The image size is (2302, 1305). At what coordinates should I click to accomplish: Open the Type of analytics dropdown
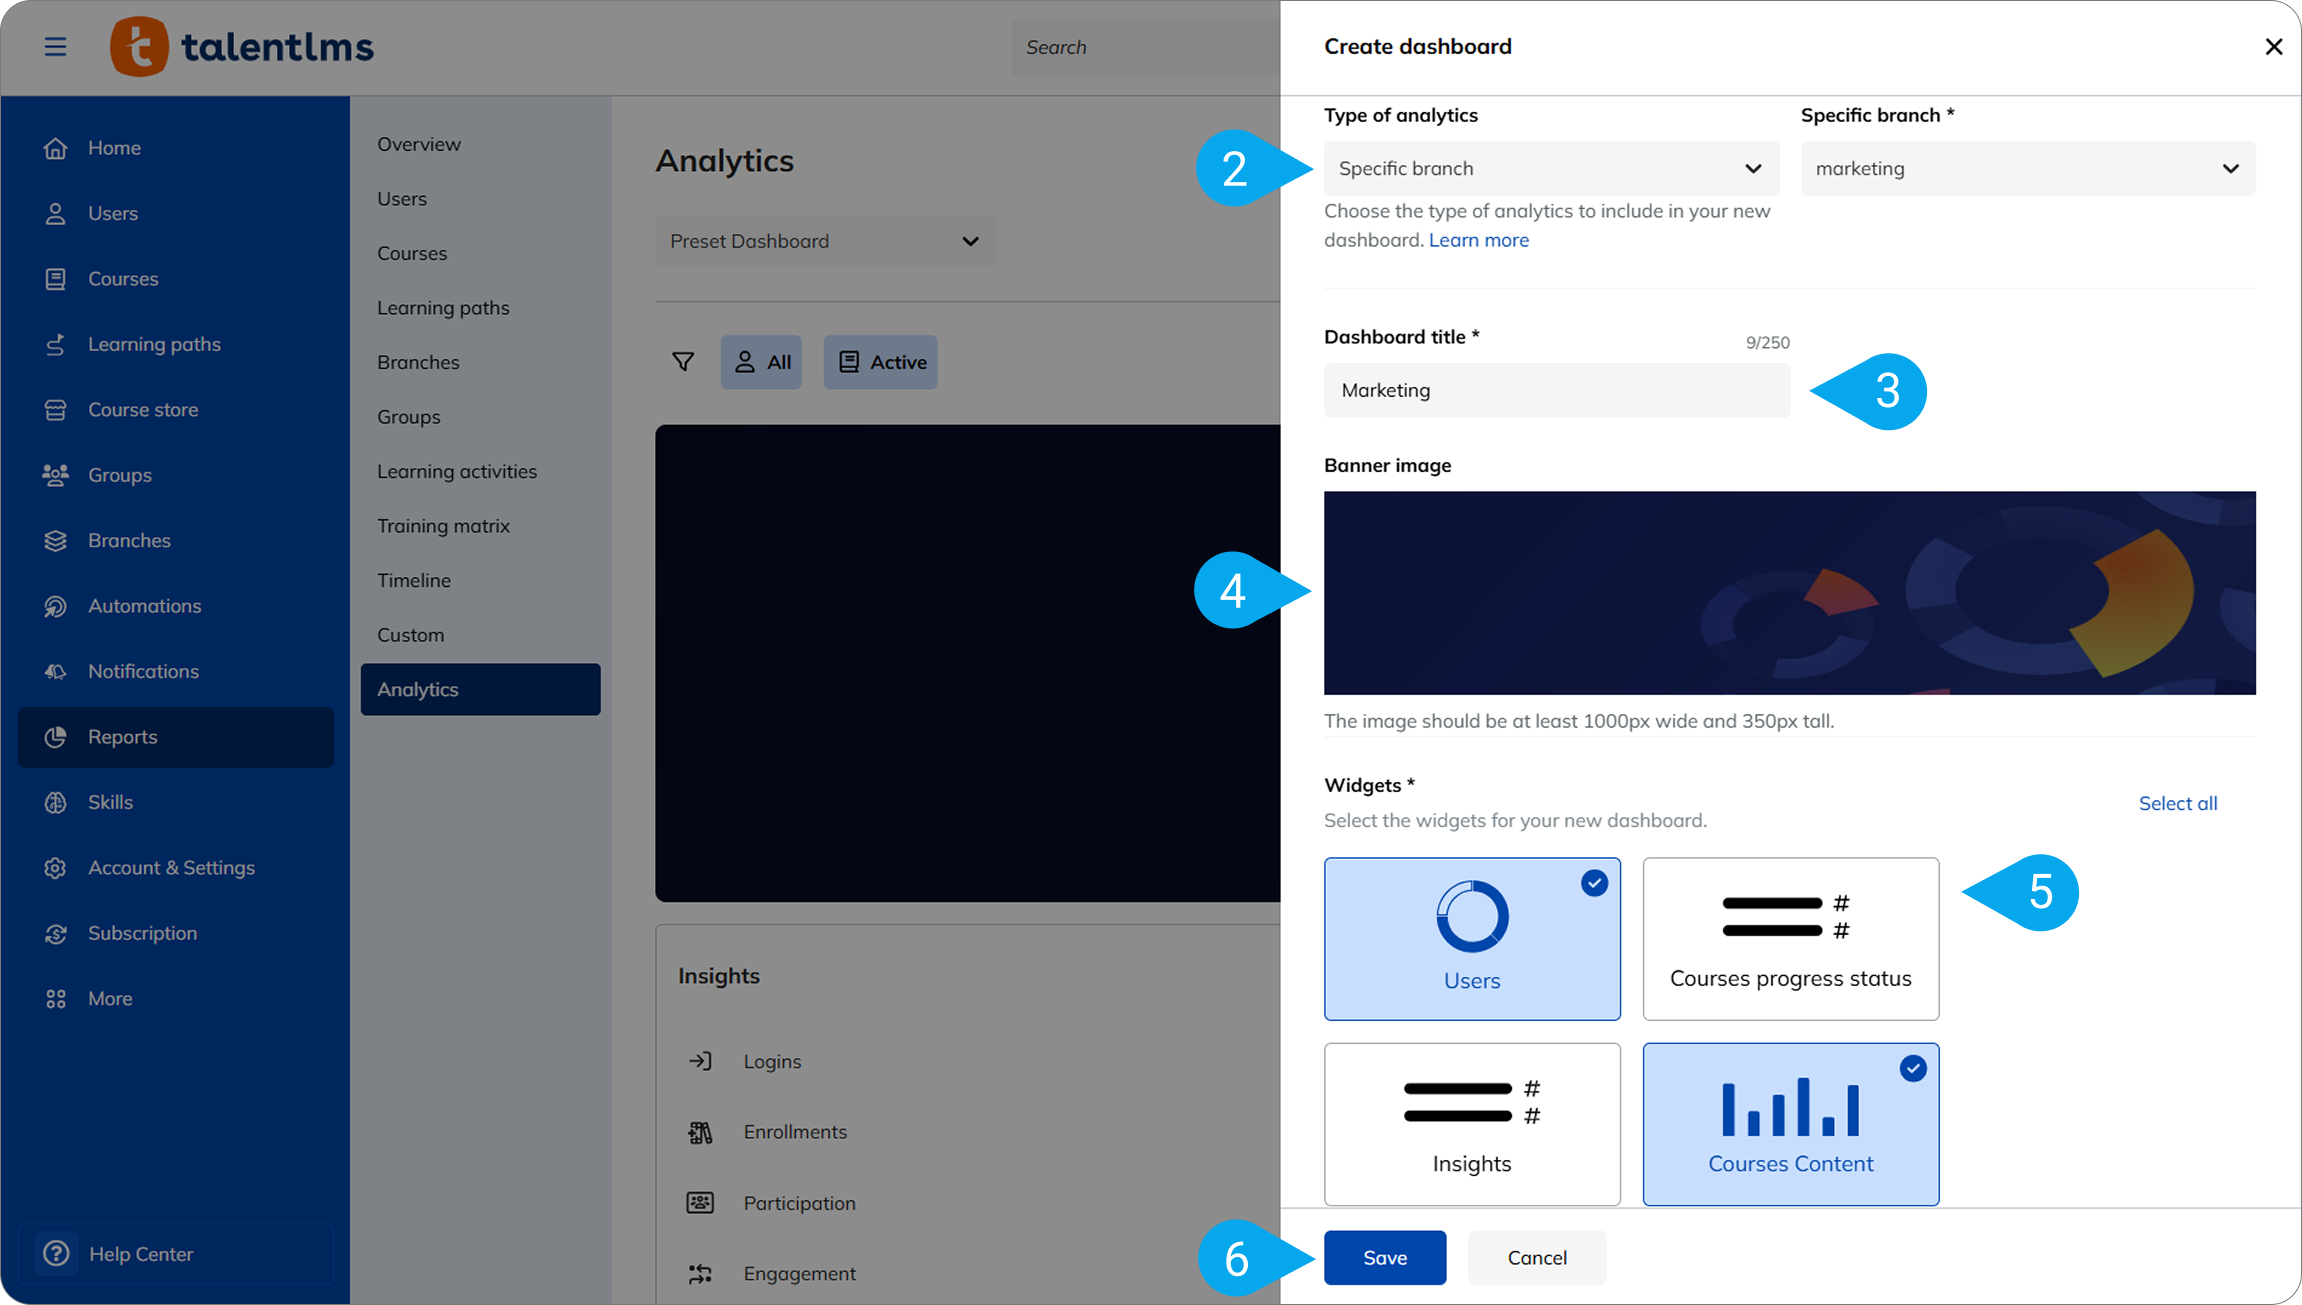(1551, 168)
